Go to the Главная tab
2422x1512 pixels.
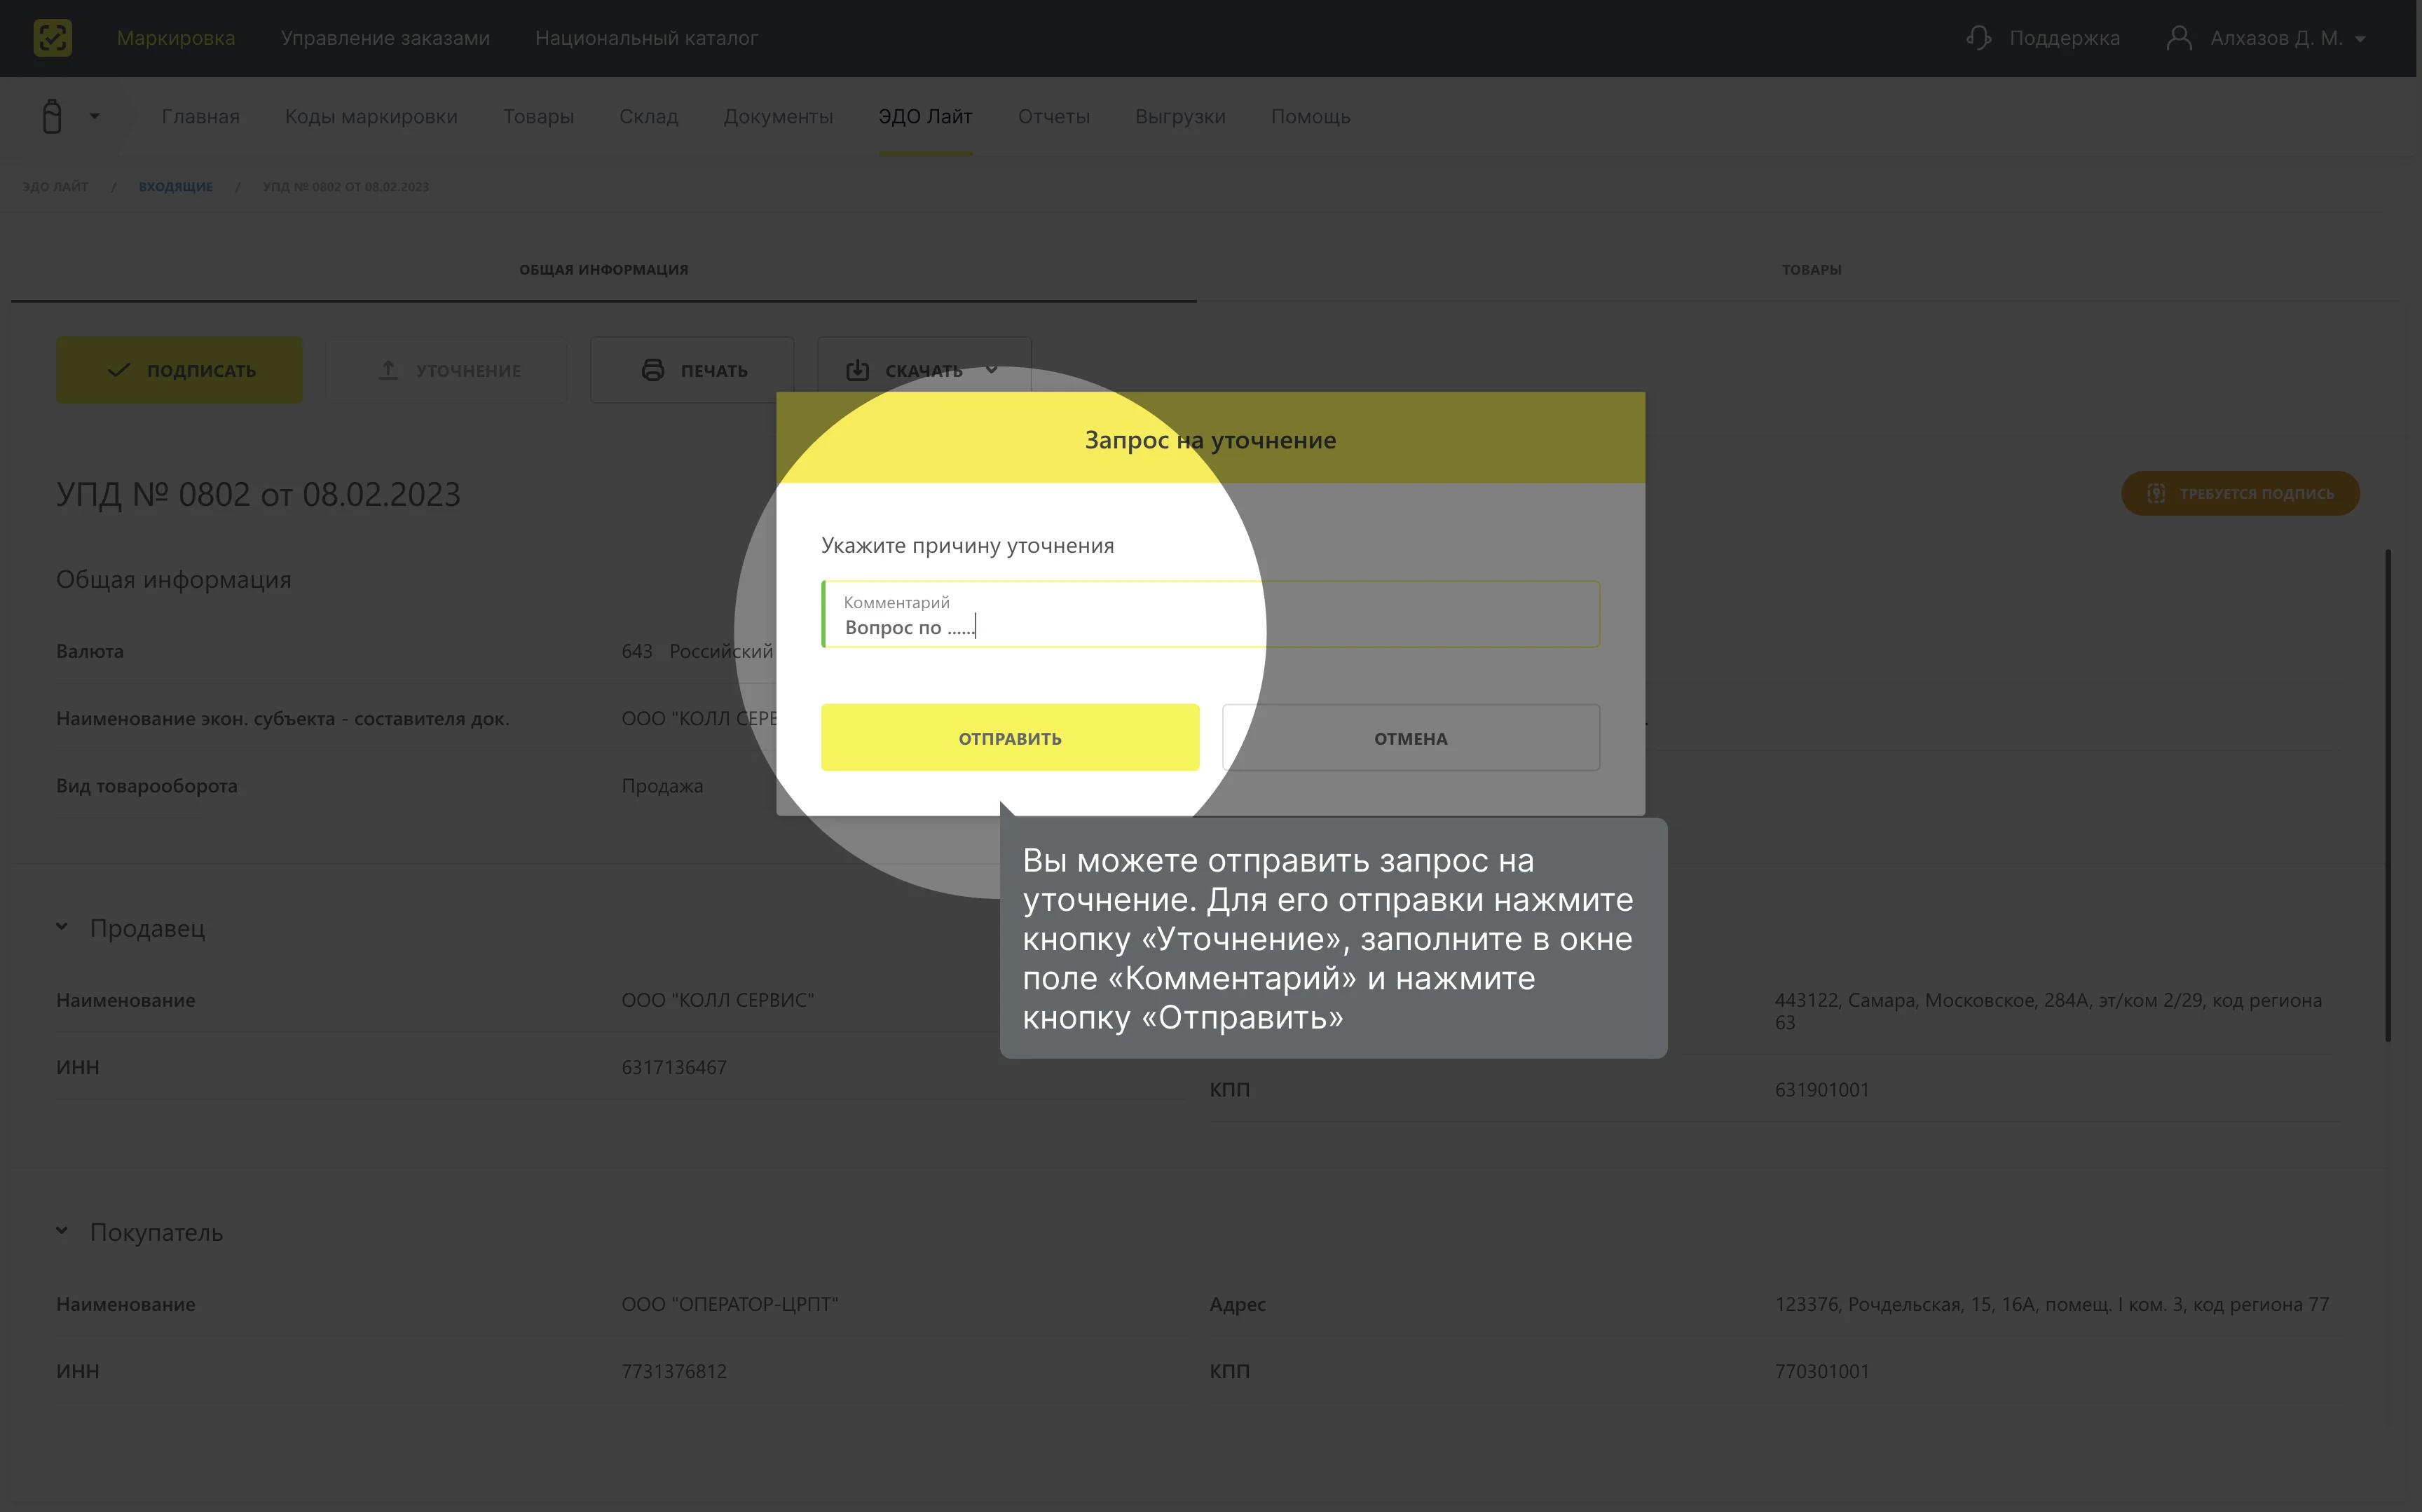pyautogui.click(x=200, y=116)
